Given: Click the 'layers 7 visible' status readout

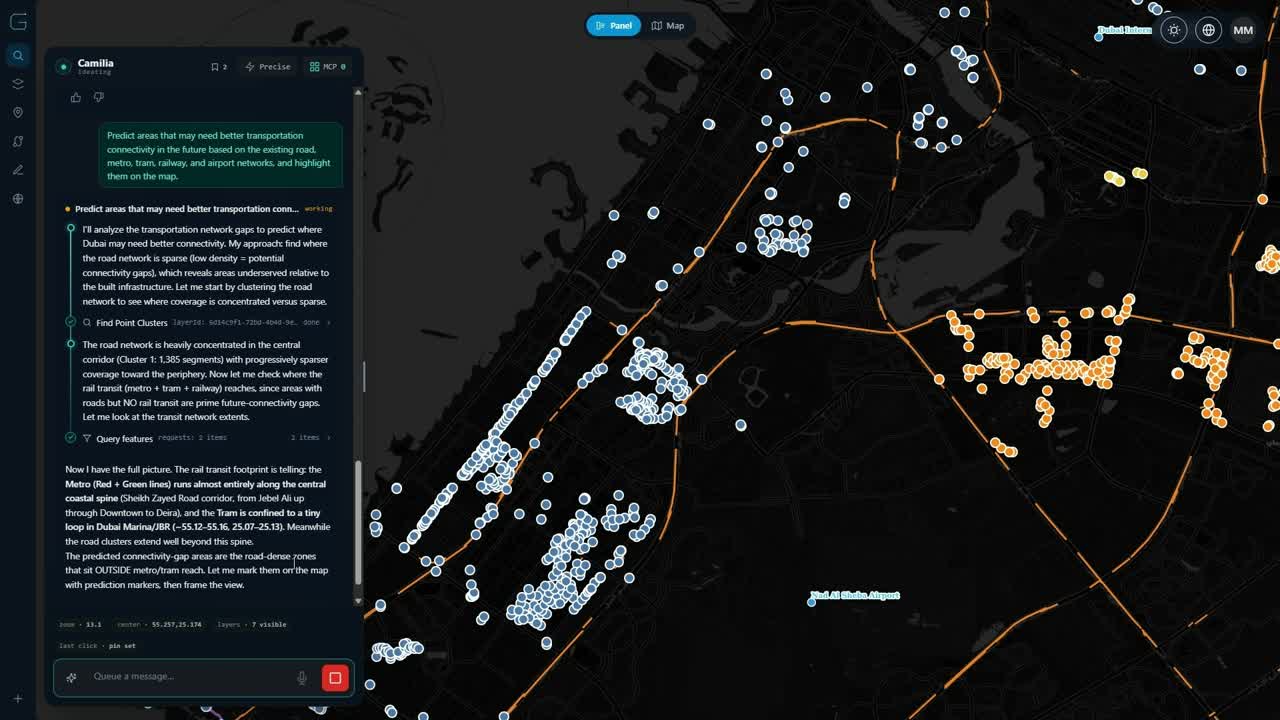Looking at the screenshot, I should (x=252, y=624).
